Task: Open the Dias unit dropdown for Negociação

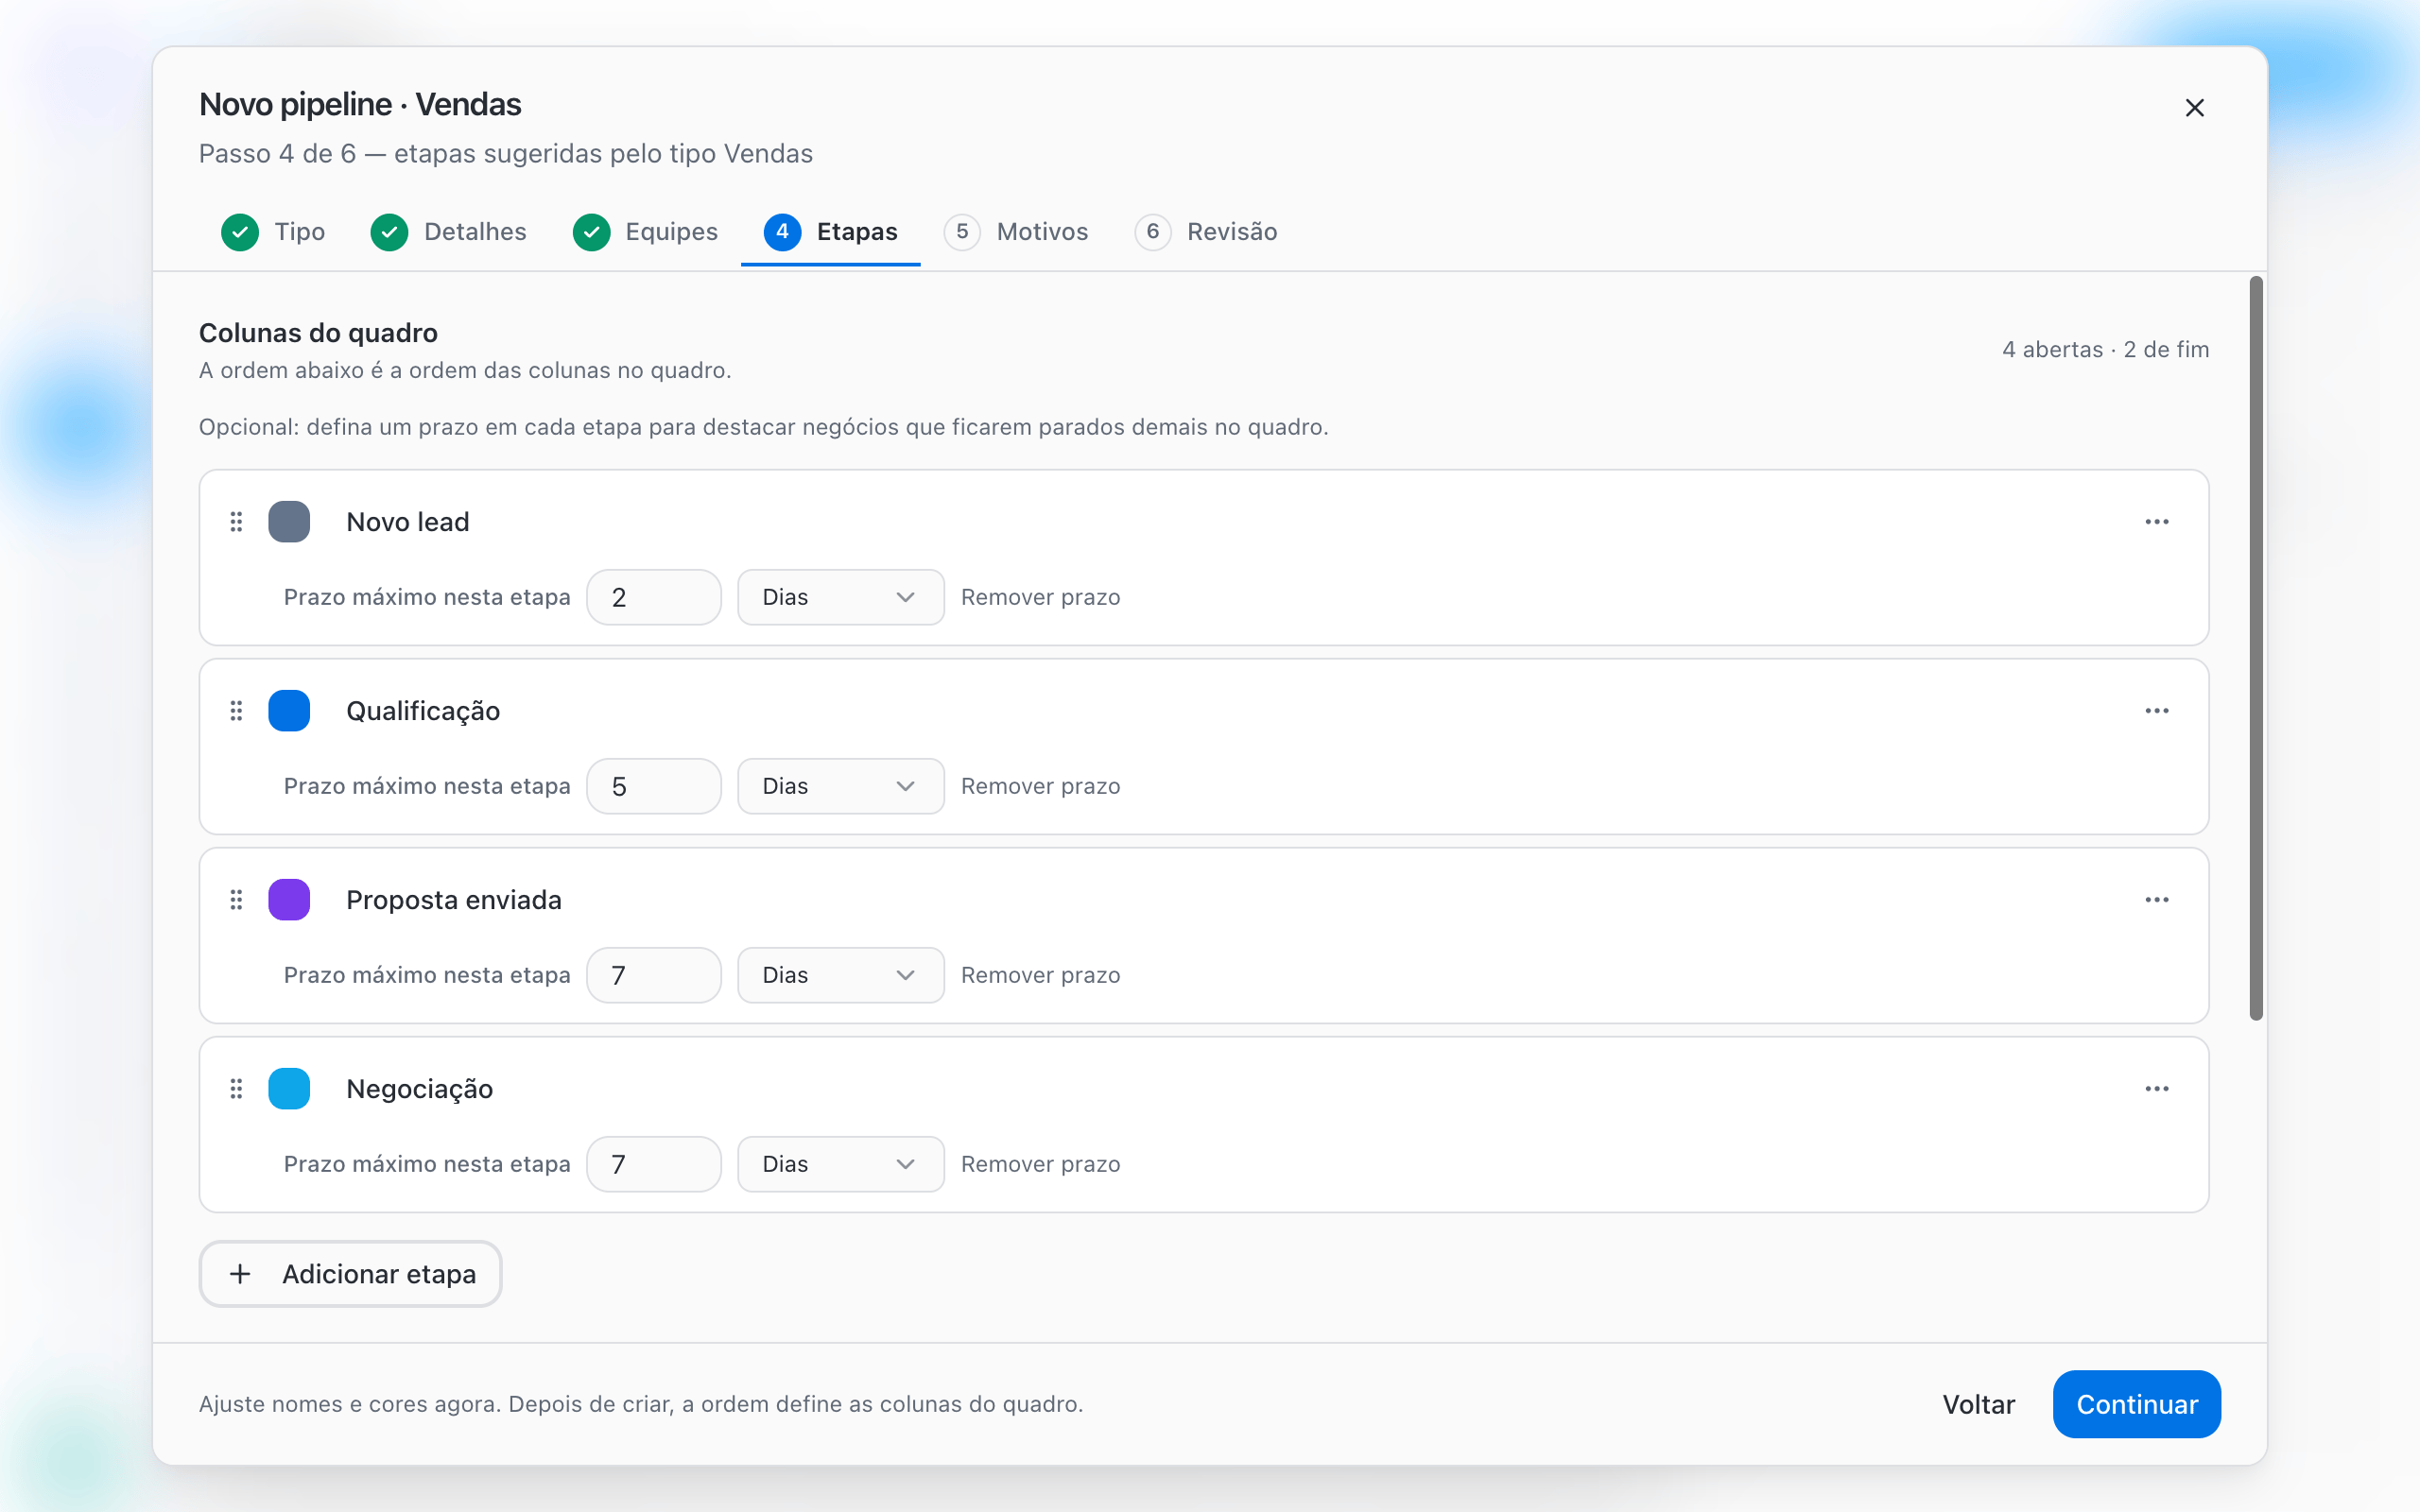Action: [x=841, y=1164]
